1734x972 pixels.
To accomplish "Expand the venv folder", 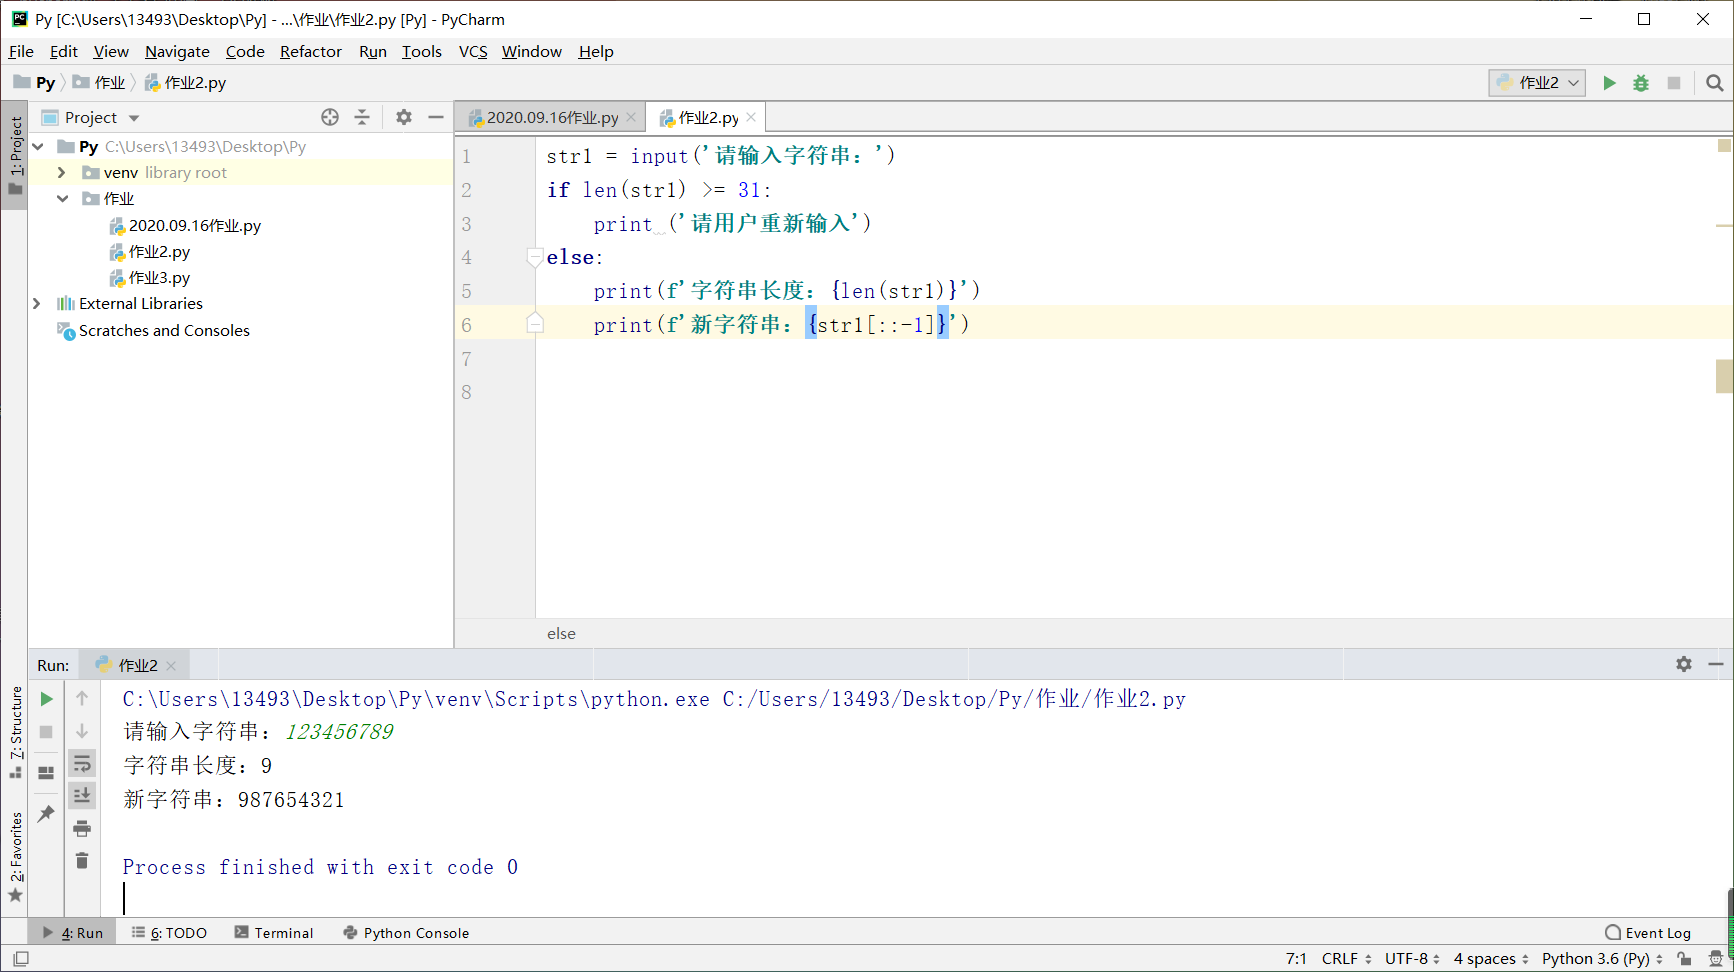I will [62, 173].
